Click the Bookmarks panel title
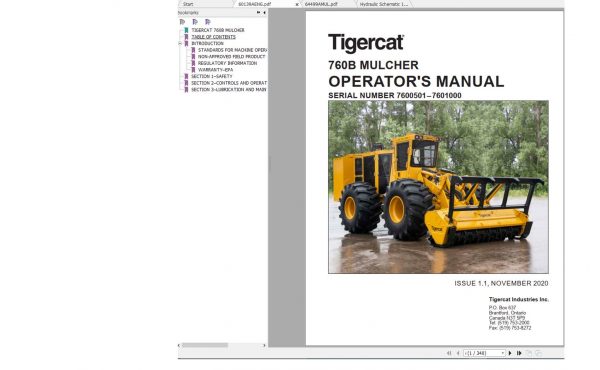The width and height of the screenshot is (600, 370). [188, 13]
